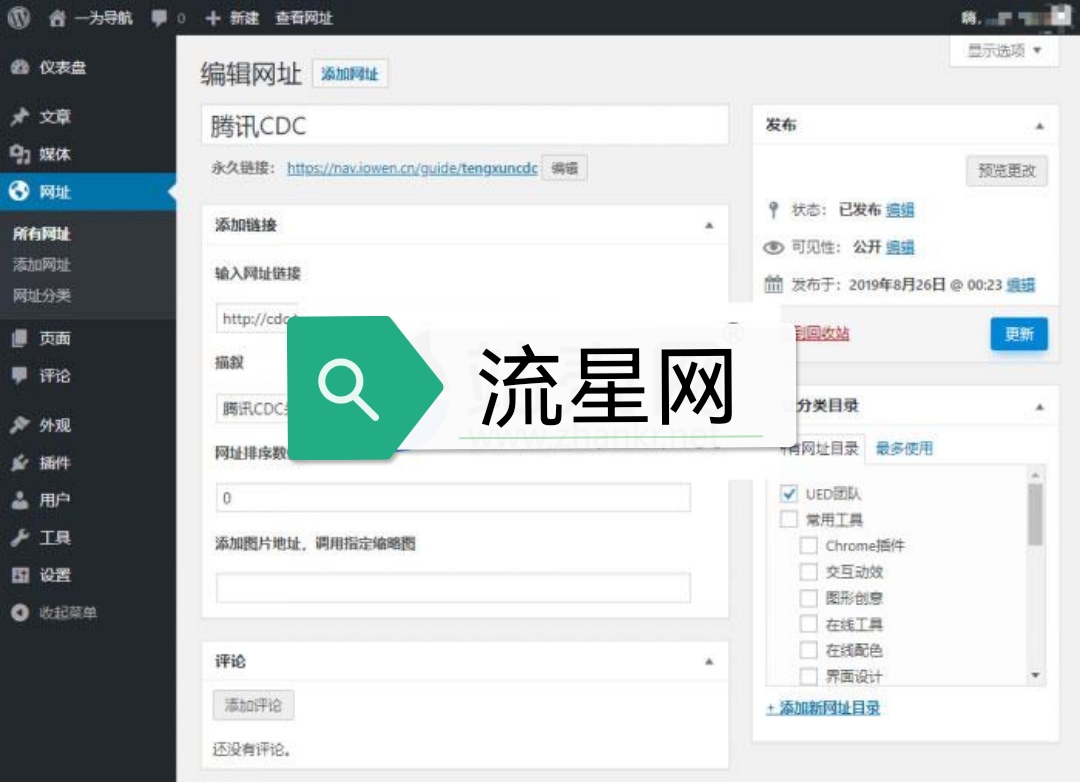Click the 用户 user icon in sidebar
Screen dimensions: 1080x782
pos(20,500)
